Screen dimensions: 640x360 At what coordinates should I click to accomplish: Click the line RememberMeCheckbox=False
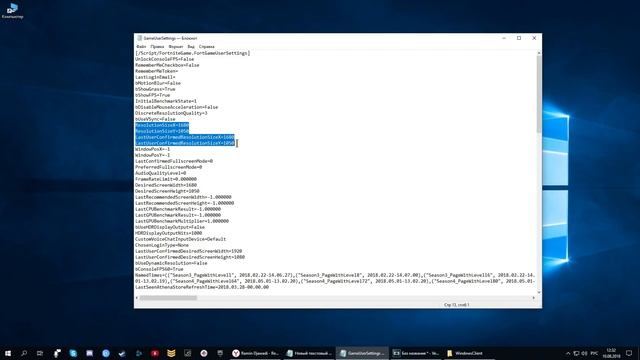point(167,65)
